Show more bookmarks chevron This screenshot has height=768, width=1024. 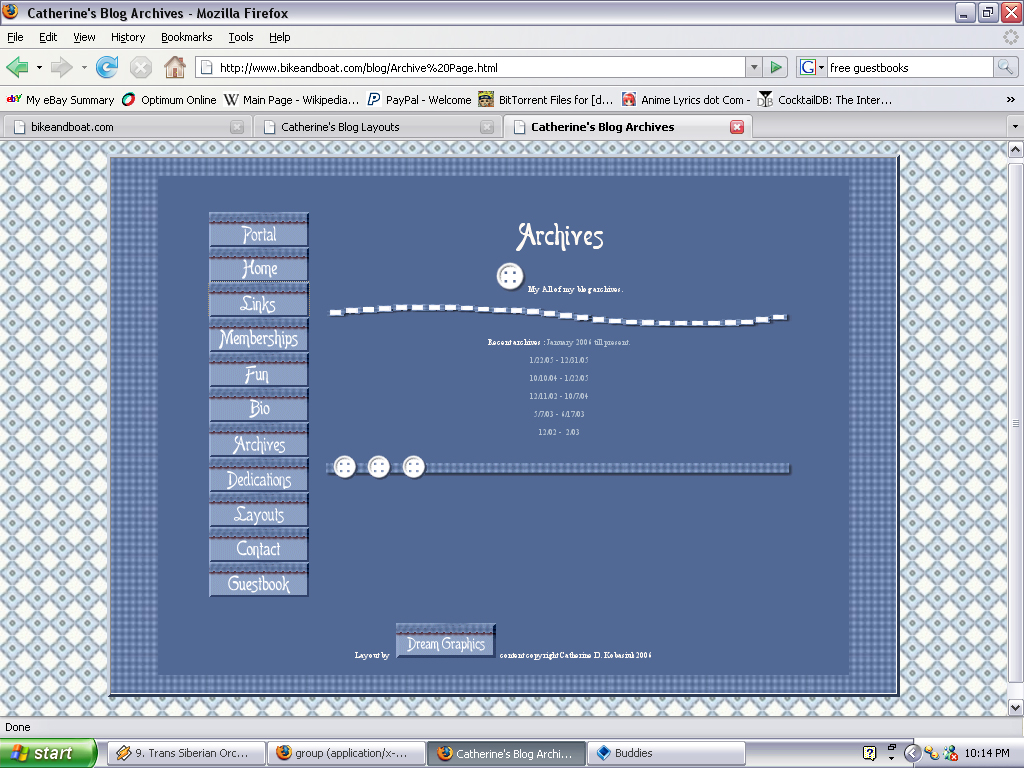point(1010,100)
